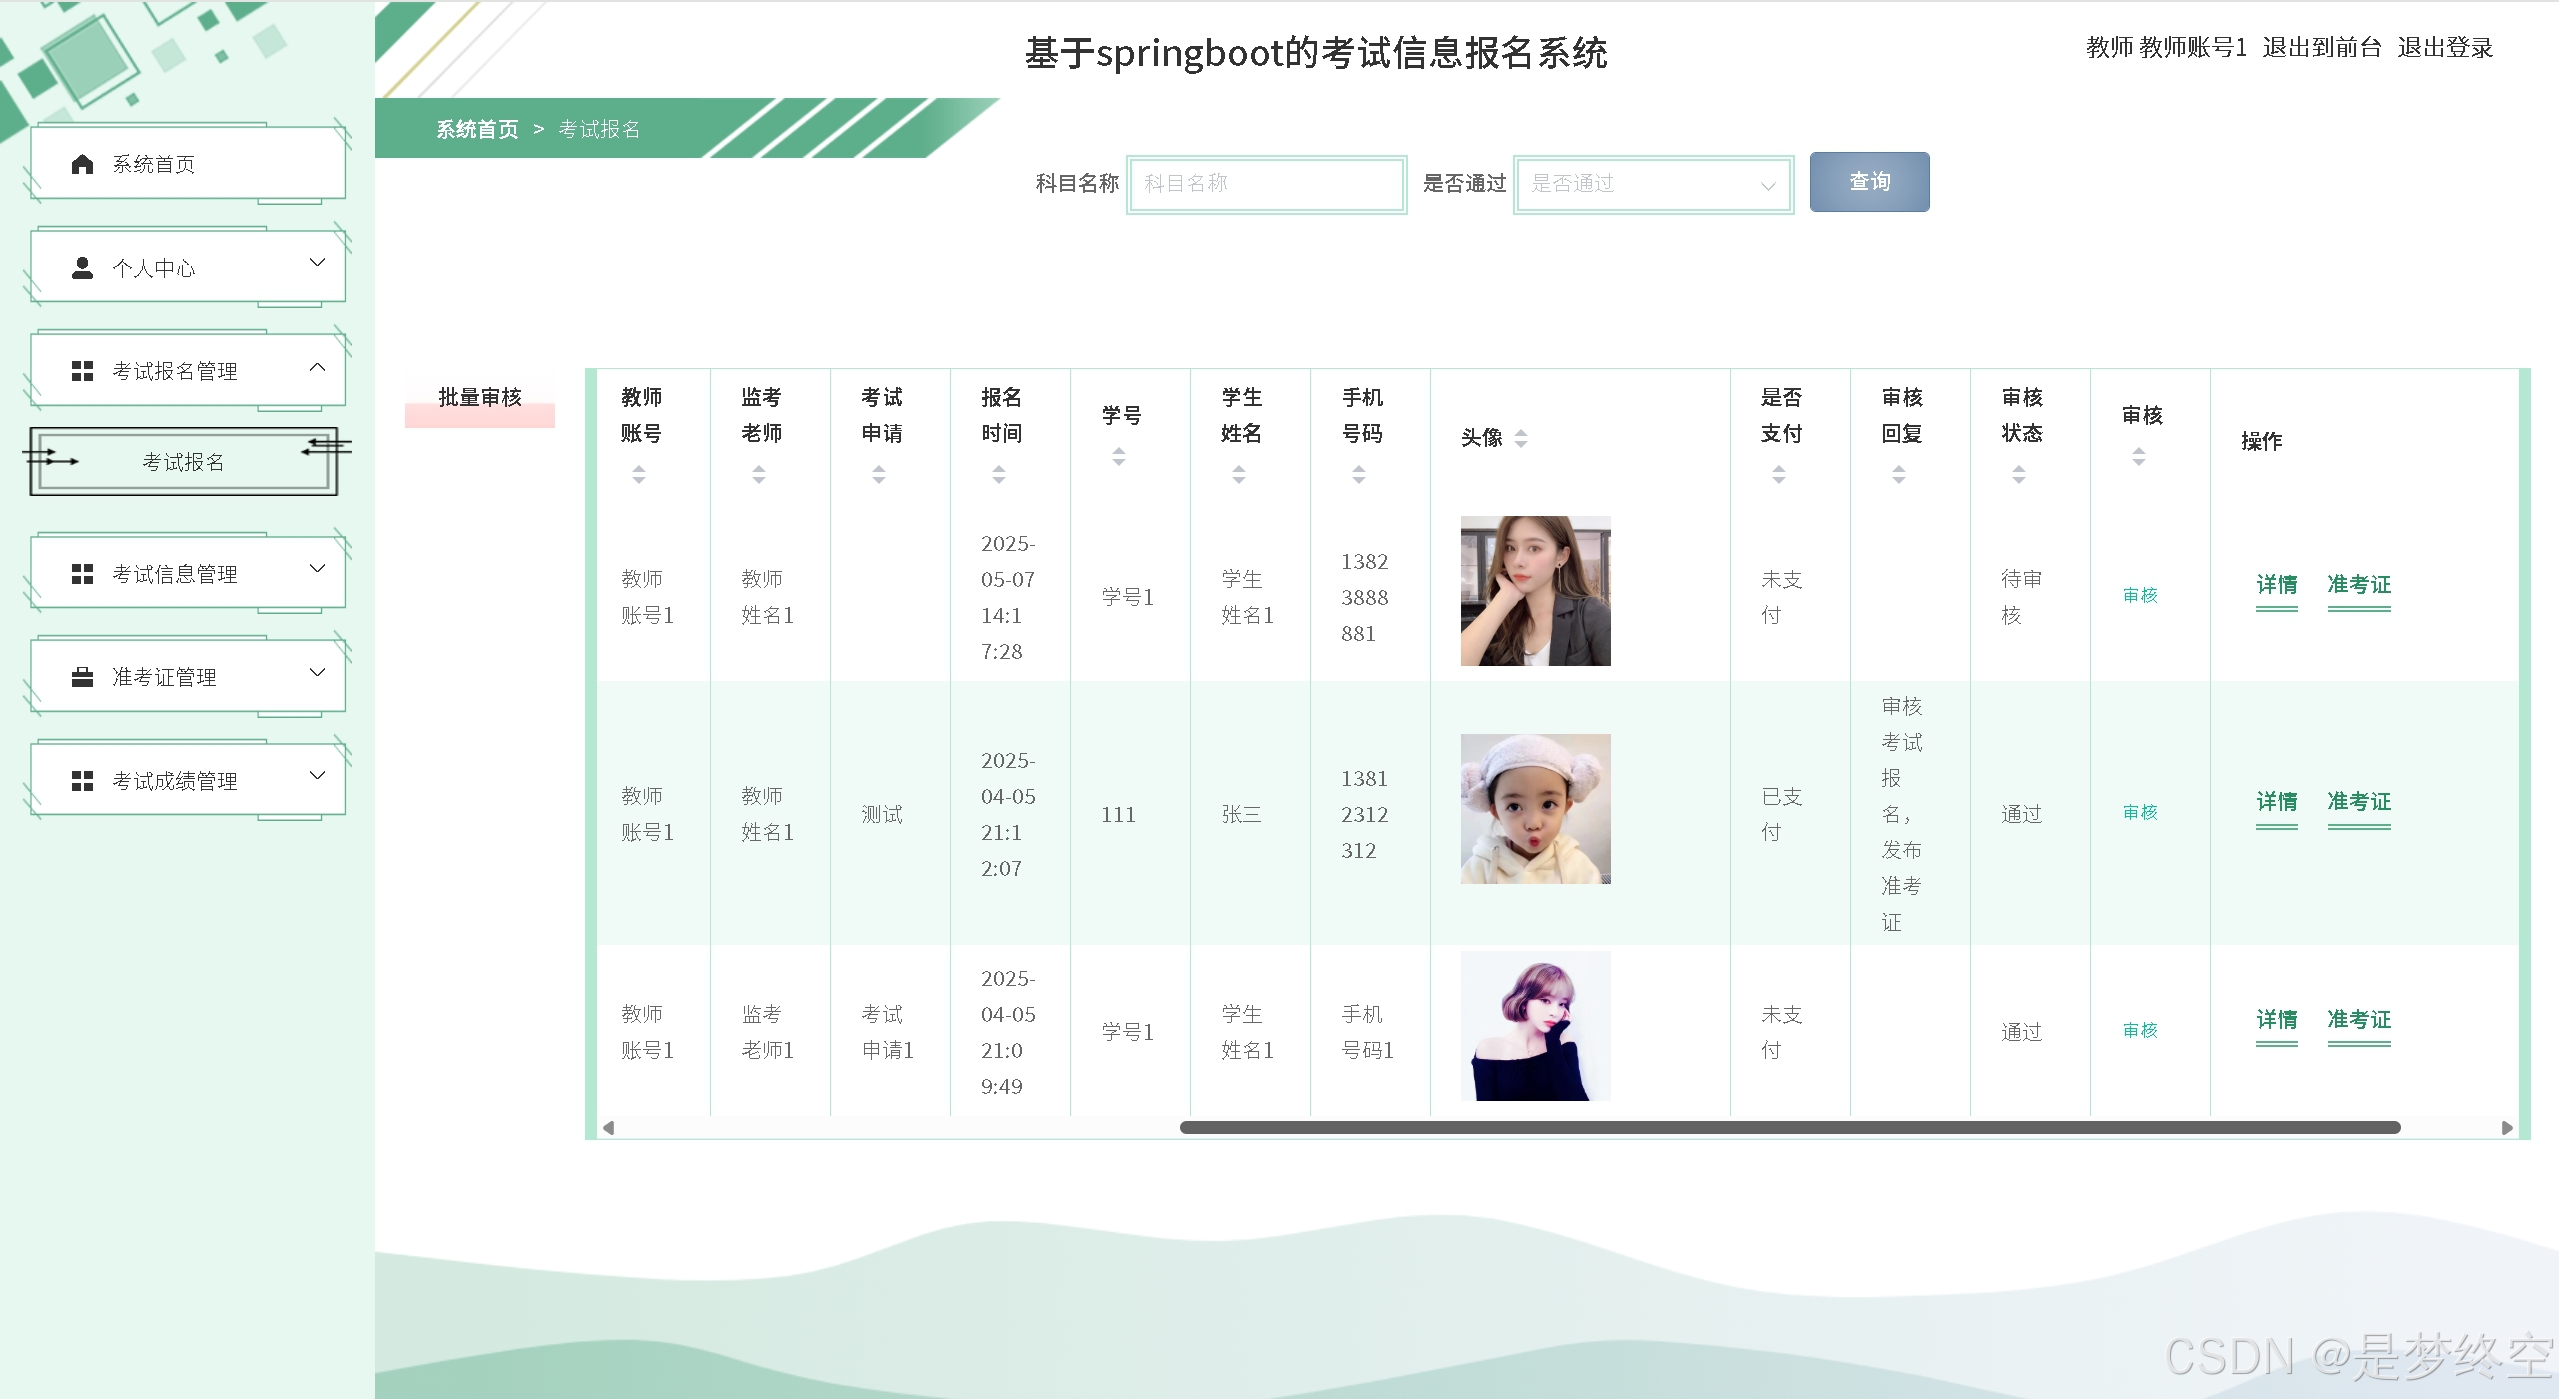Click the home icon beside 系统首页
This screenshot has width=2559, height=1399.
click(x=83, y=164)
